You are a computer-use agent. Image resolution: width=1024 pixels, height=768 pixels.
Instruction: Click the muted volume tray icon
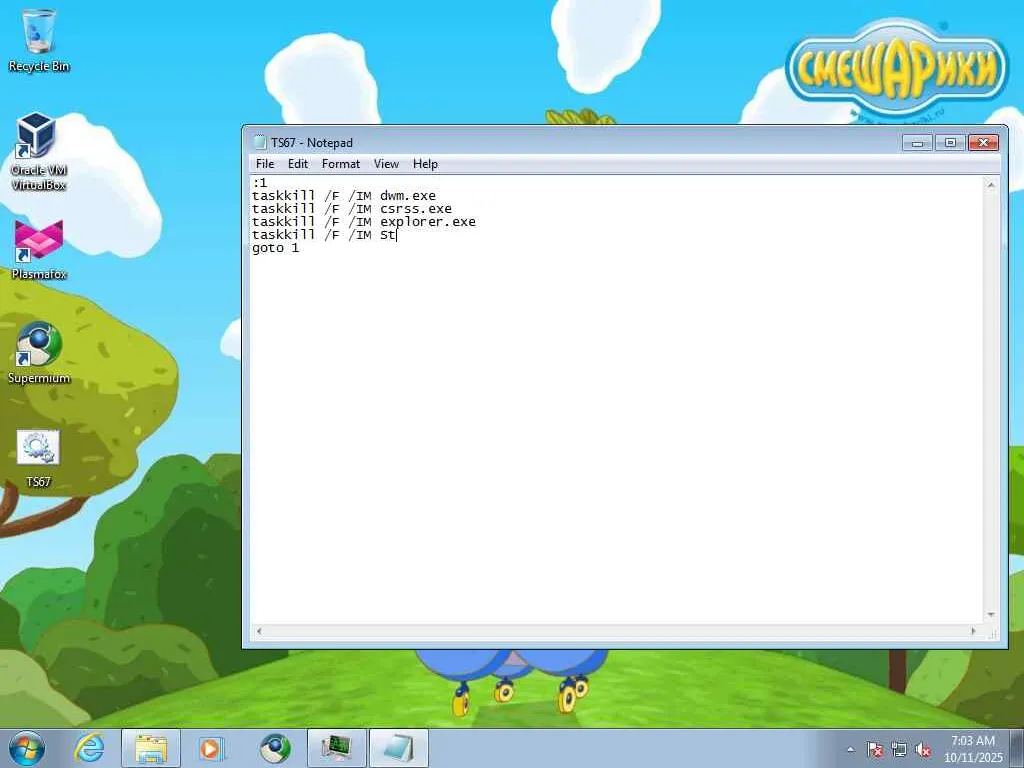click(923, 750)
